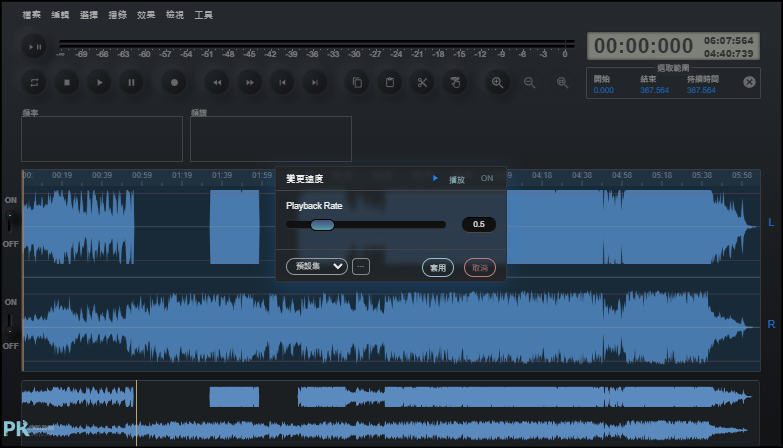Open the 工具 (Tools) menu
The image size is (783, 448).
(203, 15)
